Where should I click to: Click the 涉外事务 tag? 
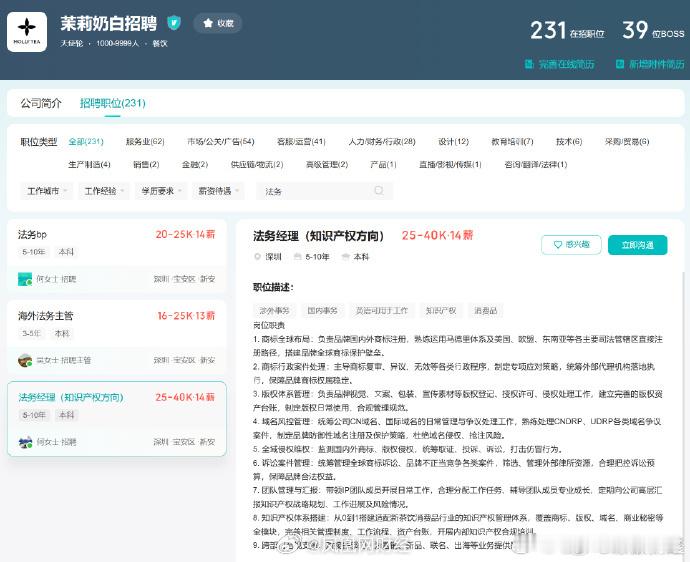coord(275,311)
